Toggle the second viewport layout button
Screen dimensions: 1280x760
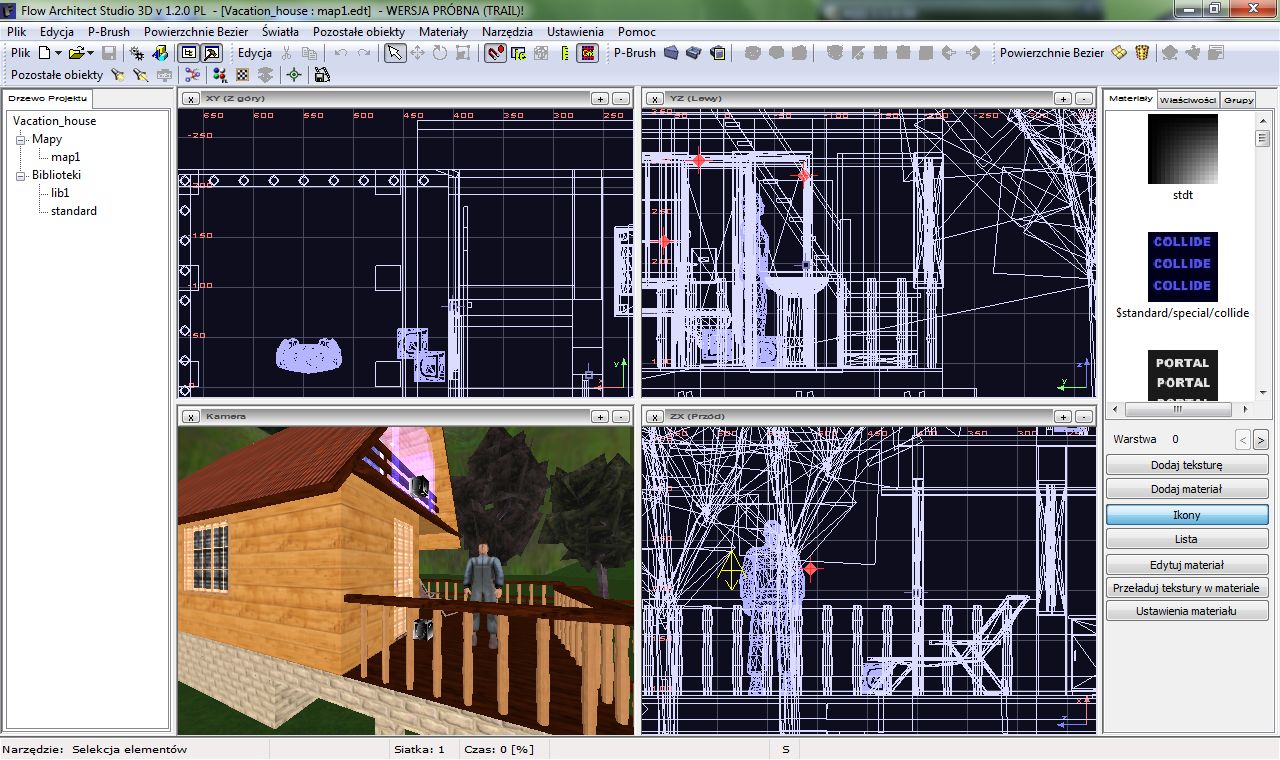tap(211, 53)
